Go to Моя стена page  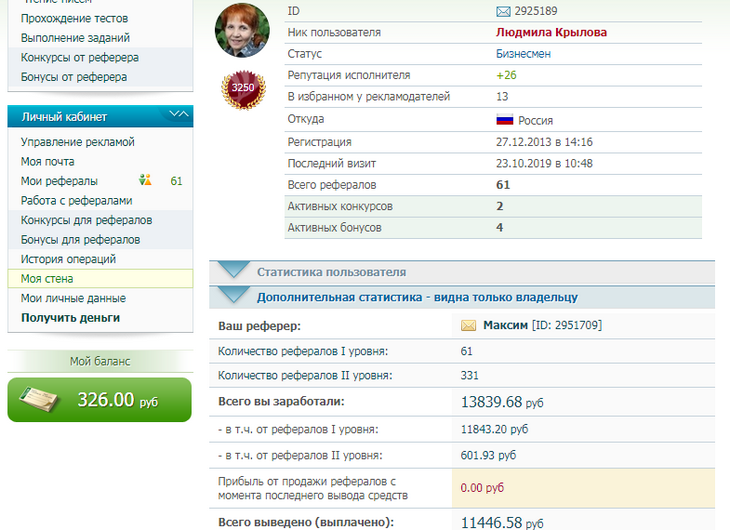46,279
